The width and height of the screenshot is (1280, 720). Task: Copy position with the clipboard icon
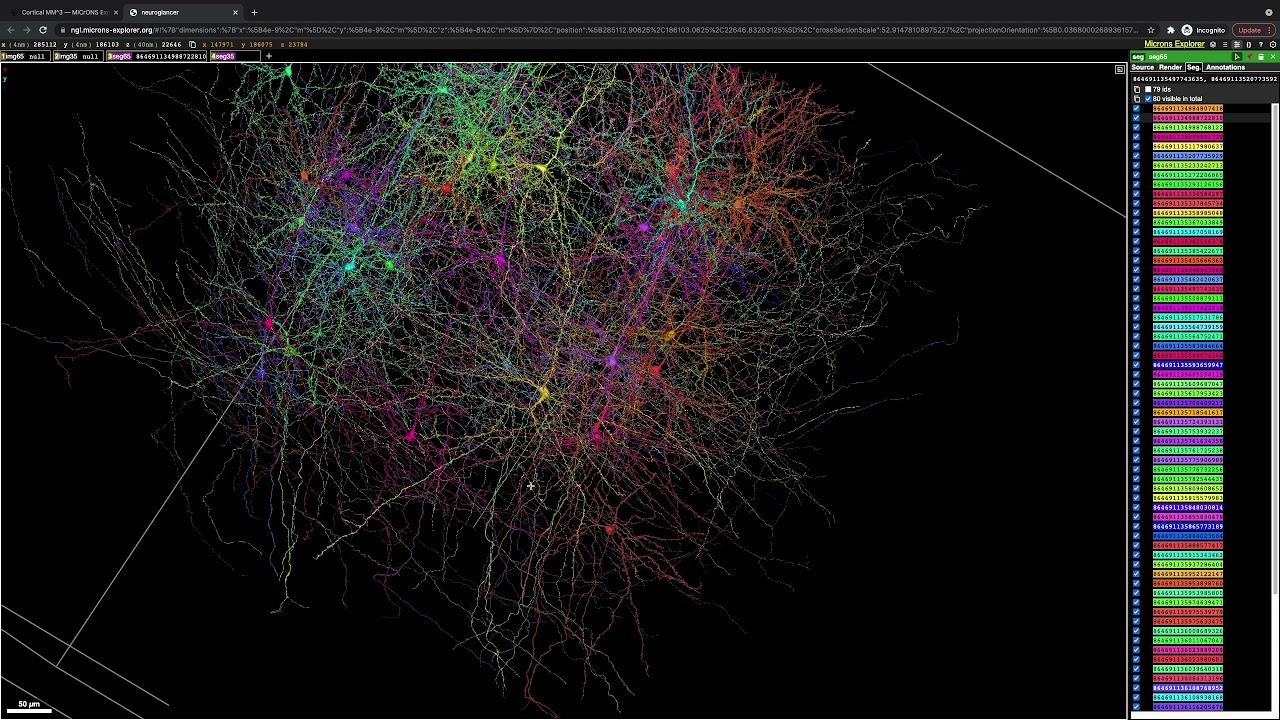(x=192, y=45)
